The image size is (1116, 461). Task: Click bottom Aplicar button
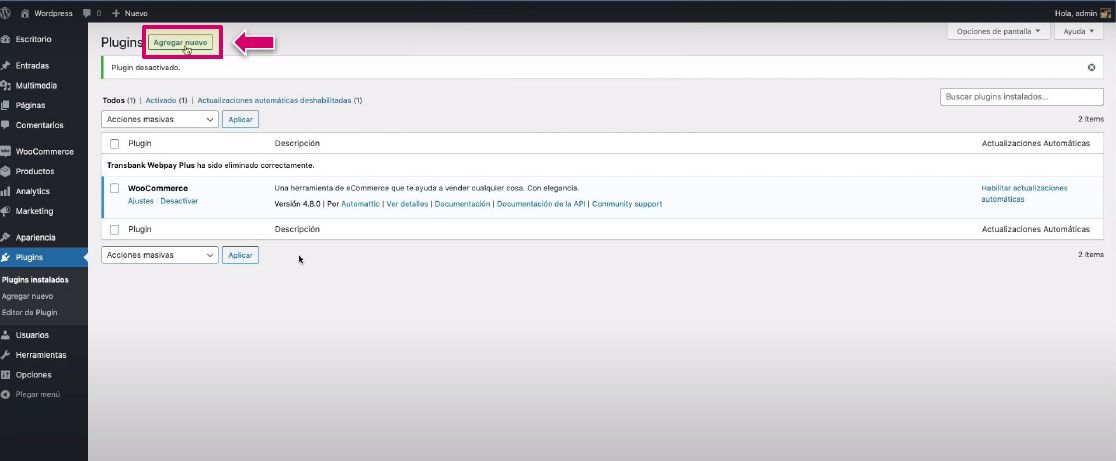coord(241,255)
